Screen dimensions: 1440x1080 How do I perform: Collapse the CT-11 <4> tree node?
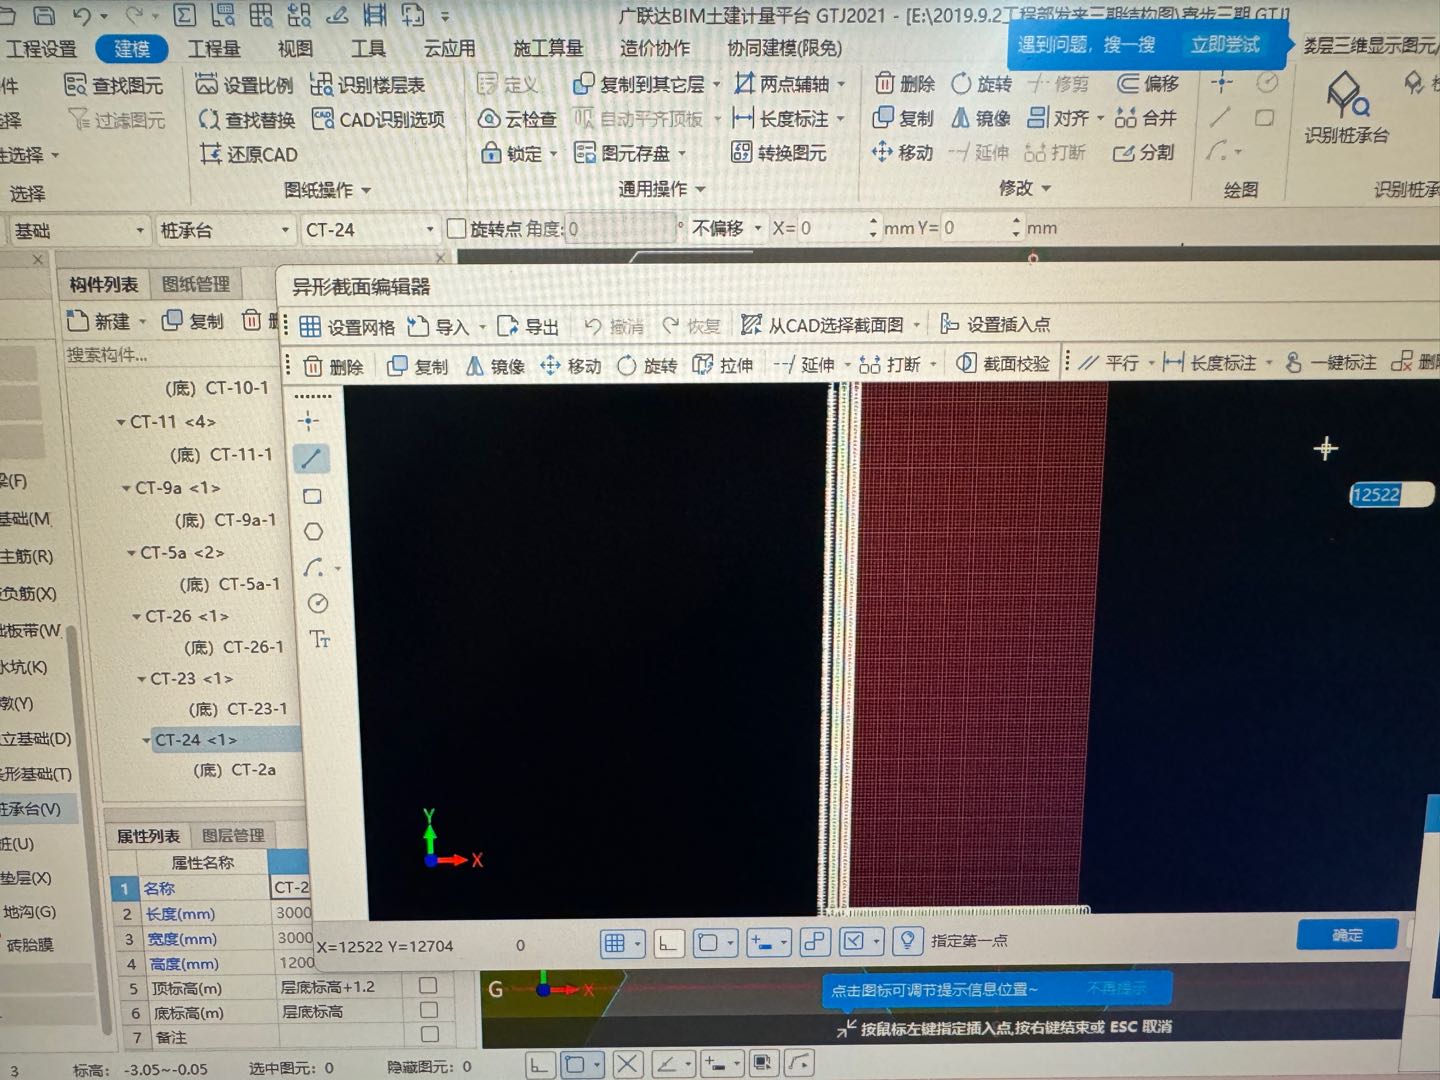click(x=121, y=423)
